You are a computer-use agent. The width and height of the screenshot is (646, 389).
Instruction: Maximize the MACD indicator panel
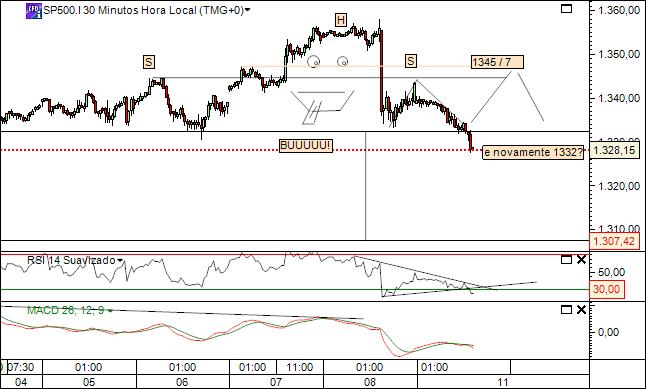click(x=566, y=309)
